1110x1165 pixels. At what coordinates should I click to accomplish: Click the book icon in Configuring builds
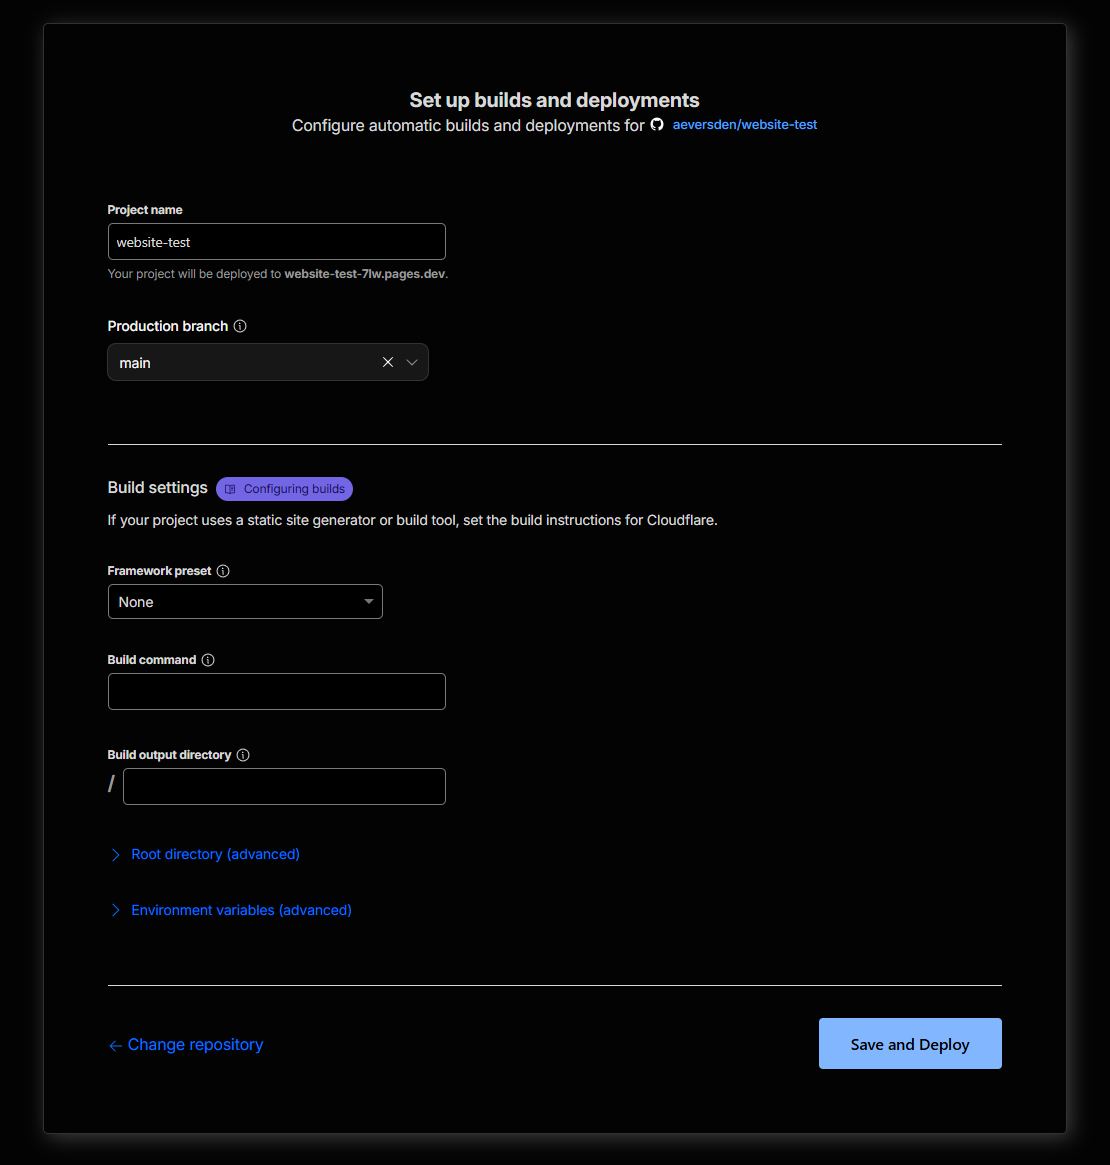(230, 489)
